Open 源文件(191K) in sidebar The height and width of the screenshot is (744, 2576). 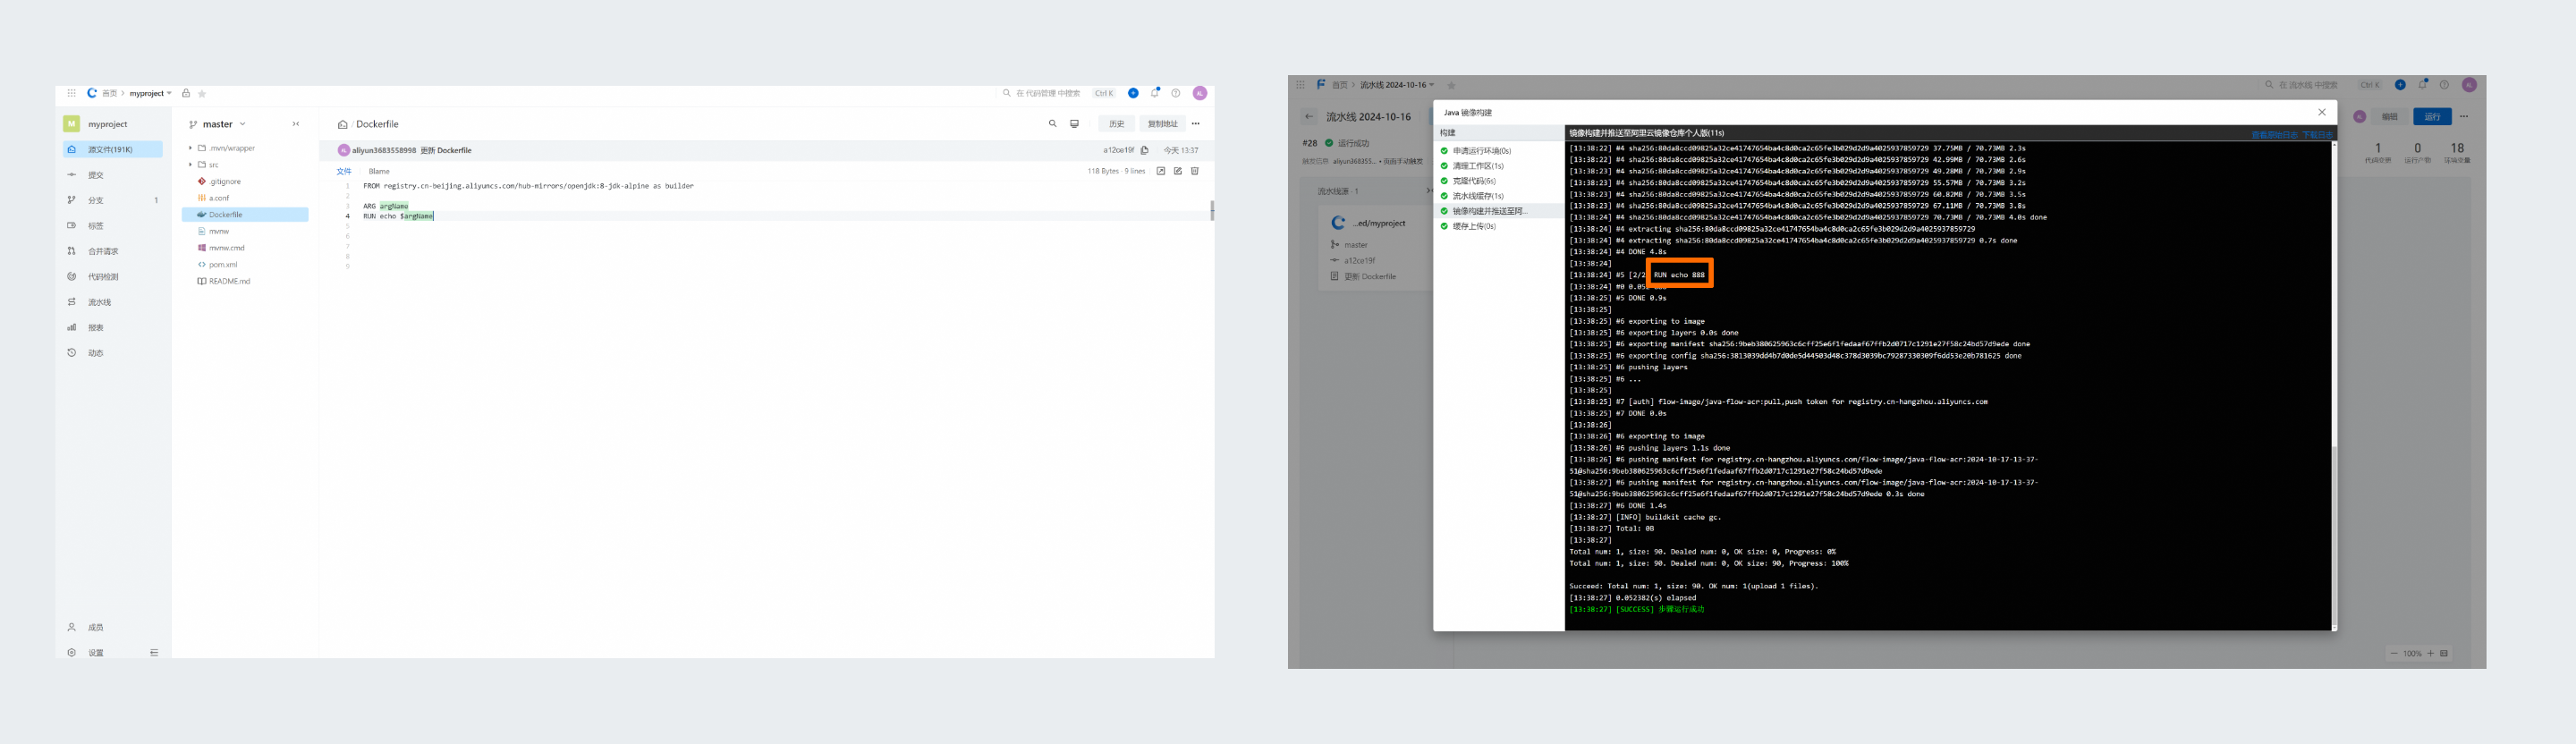(112, 149)
